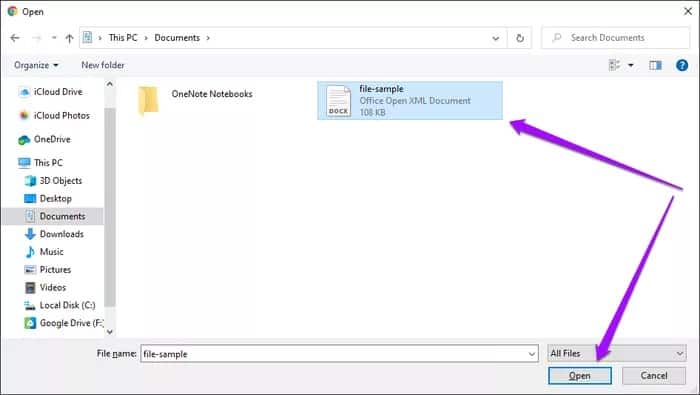Toggle the preview pane

(655, 66)
